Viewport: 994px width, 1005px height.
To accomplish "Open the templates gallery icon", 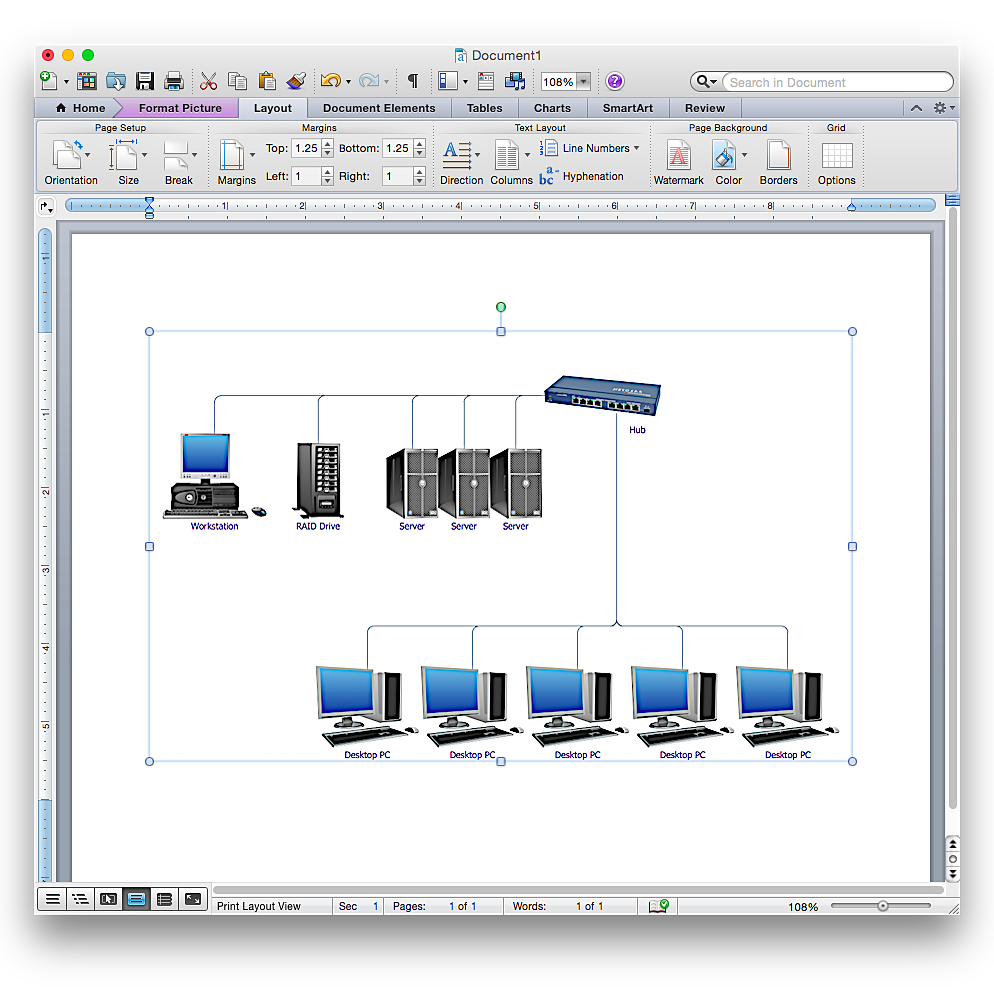I will click(87, 81).
